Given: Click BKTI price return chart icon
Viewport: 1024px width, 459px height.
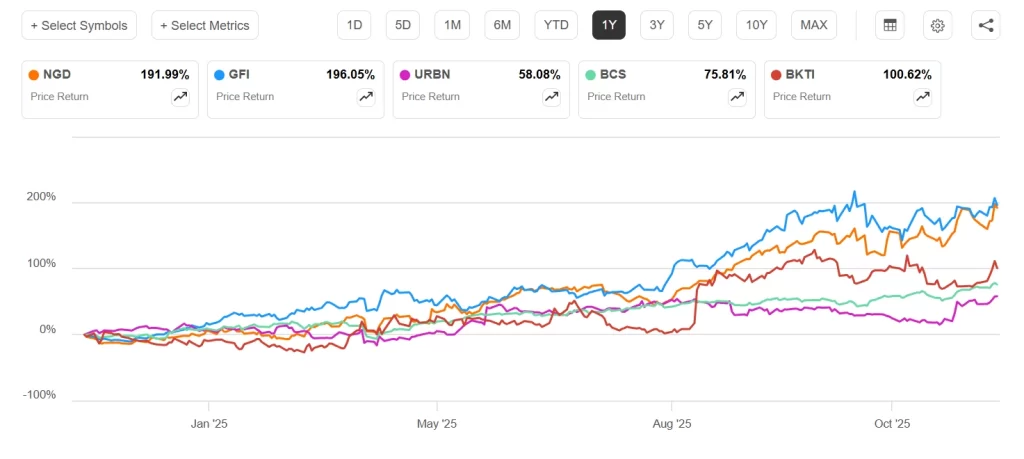Looking at the screenshot, I should pyautogui.click(x=922, y=97).
